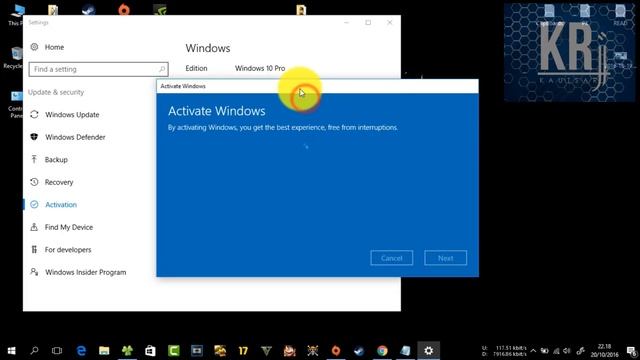Maximize the Settings window
The height and width of the screenshot is (360, 640).
coord(368,22)
